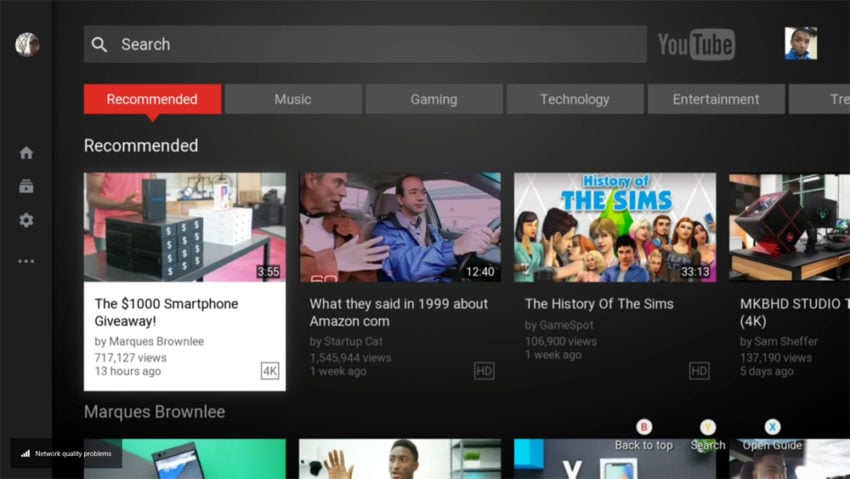850x479 pixels.
Task: Click the YouTube logo
Action: coord(696,44)
